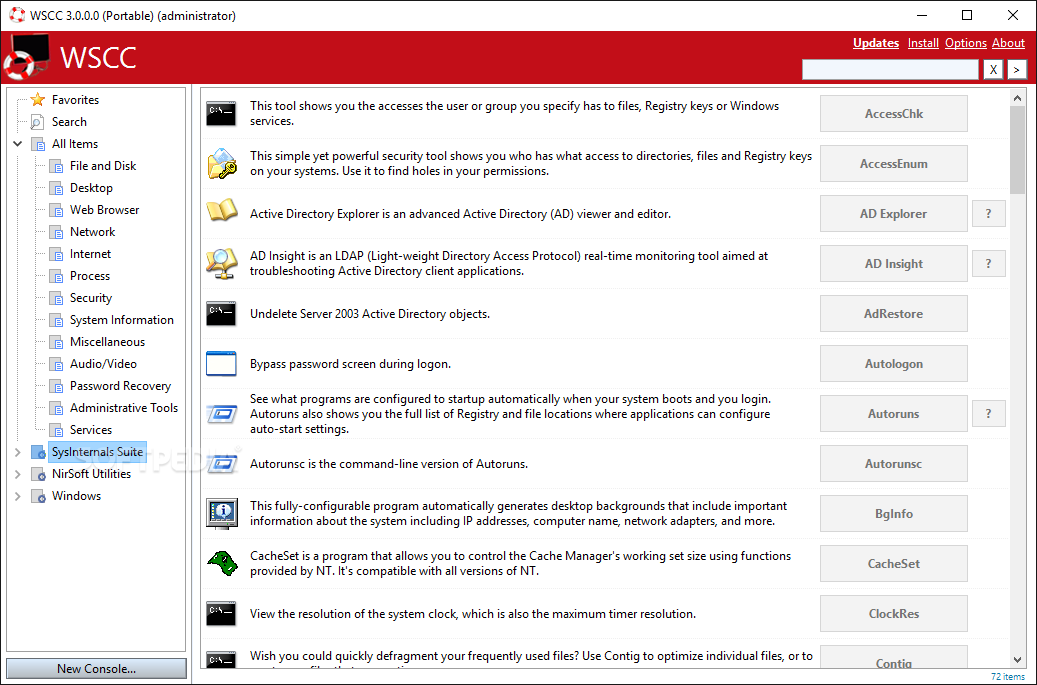Viewport: 1037px width, 685px height.
Task: Click the Password Recovery page icon
Action: click(56, 386)
